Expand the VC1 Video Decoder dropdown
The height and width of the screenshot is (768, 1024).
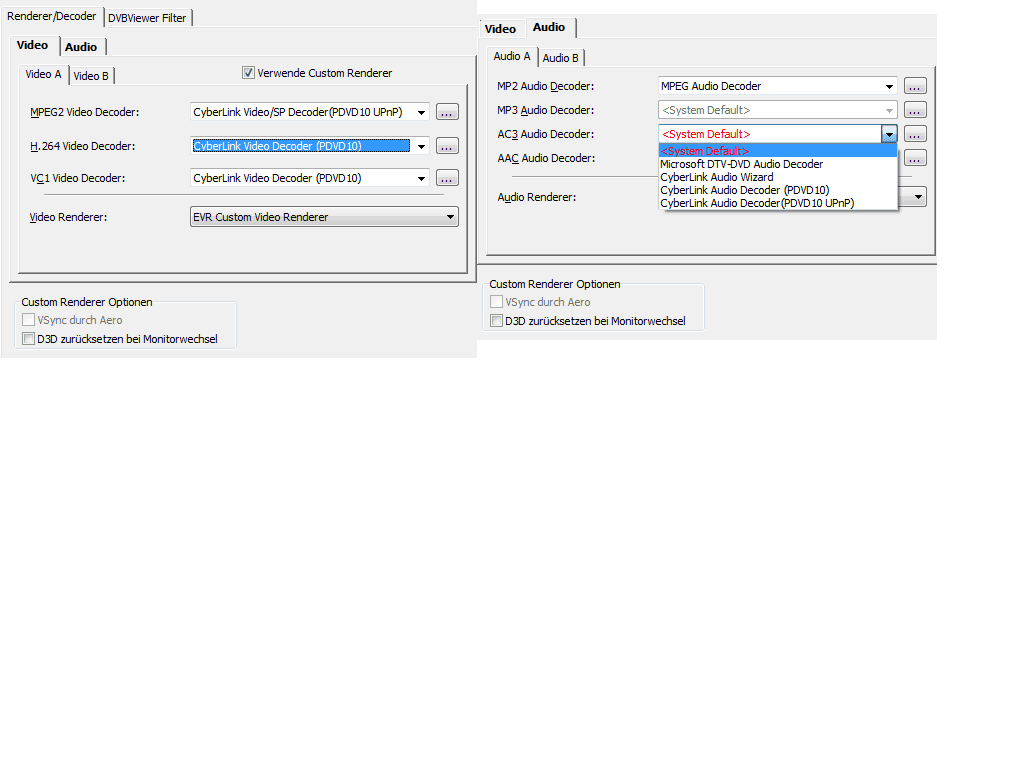click(421, 178)
